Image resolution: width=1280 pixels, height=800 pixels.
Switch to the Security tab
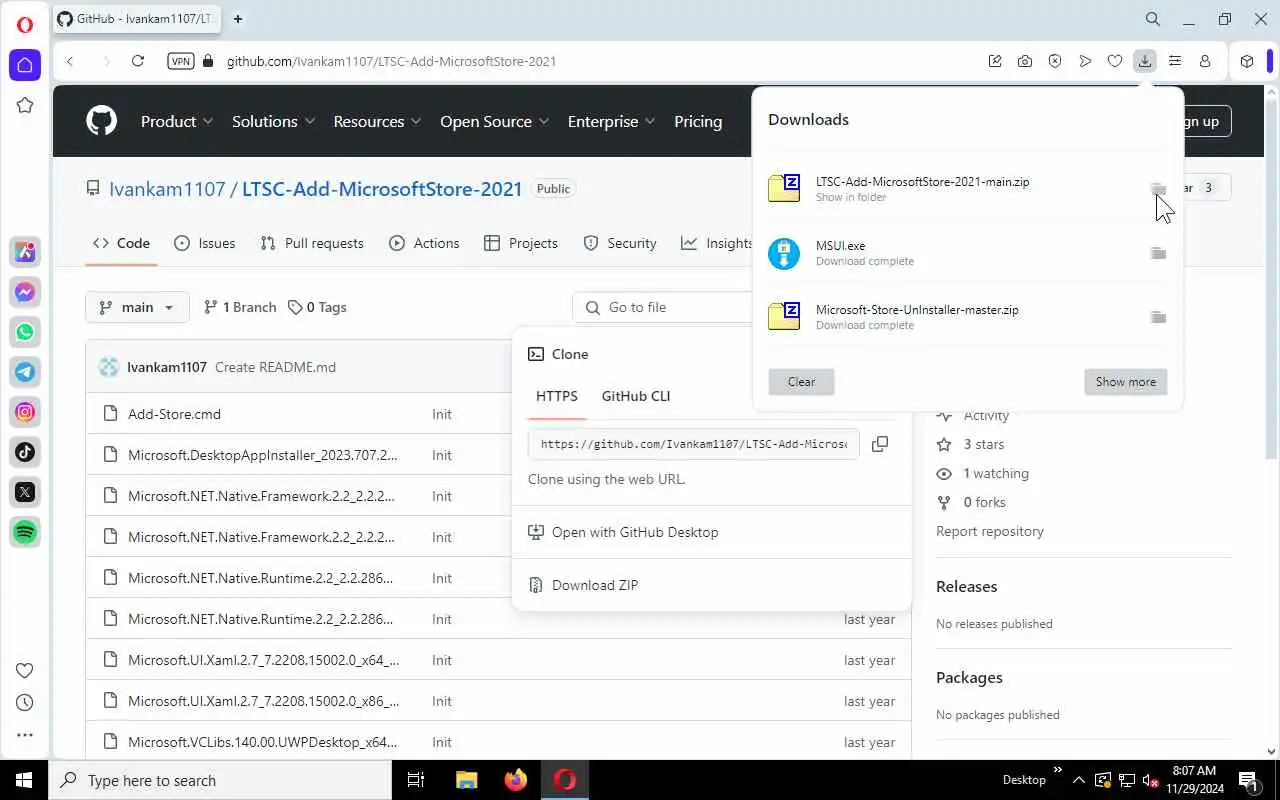[x=620, y=243]
